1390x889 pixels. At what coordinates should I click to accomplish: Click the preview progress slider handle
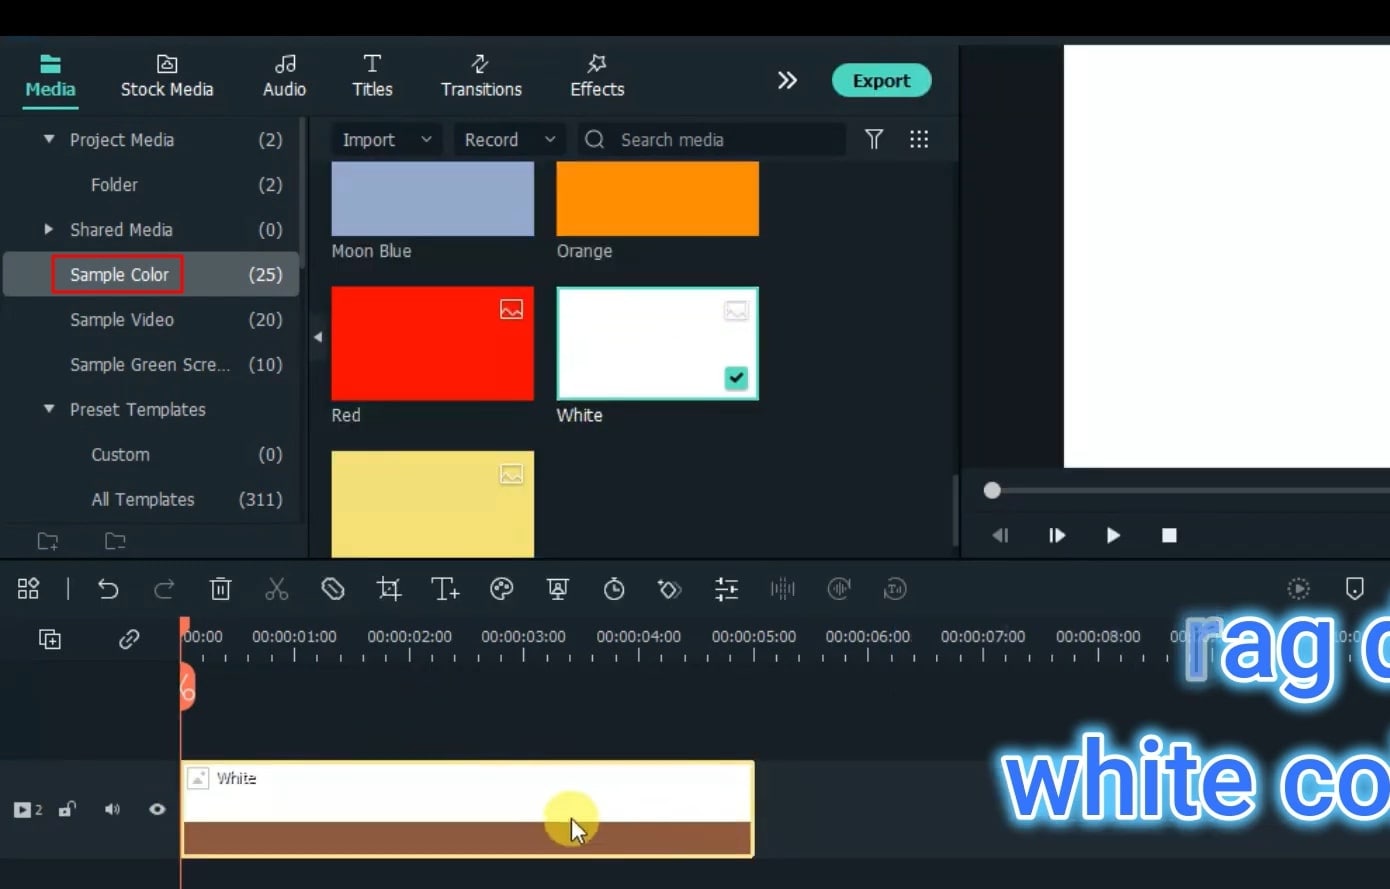point(992,490)
